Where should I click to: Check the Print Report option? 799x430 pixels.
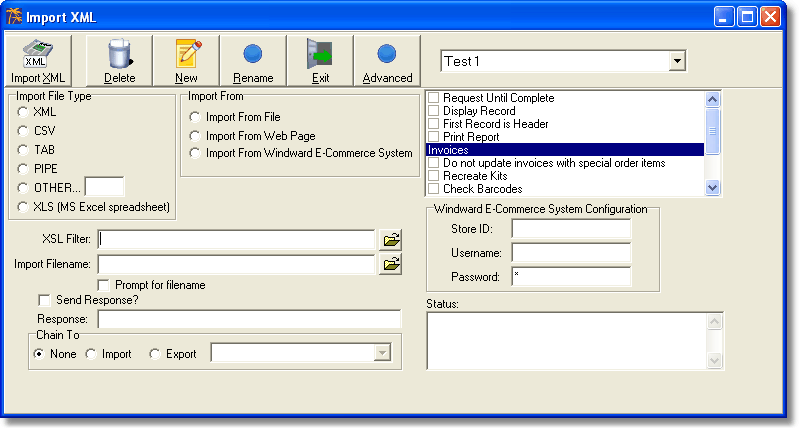434,137
